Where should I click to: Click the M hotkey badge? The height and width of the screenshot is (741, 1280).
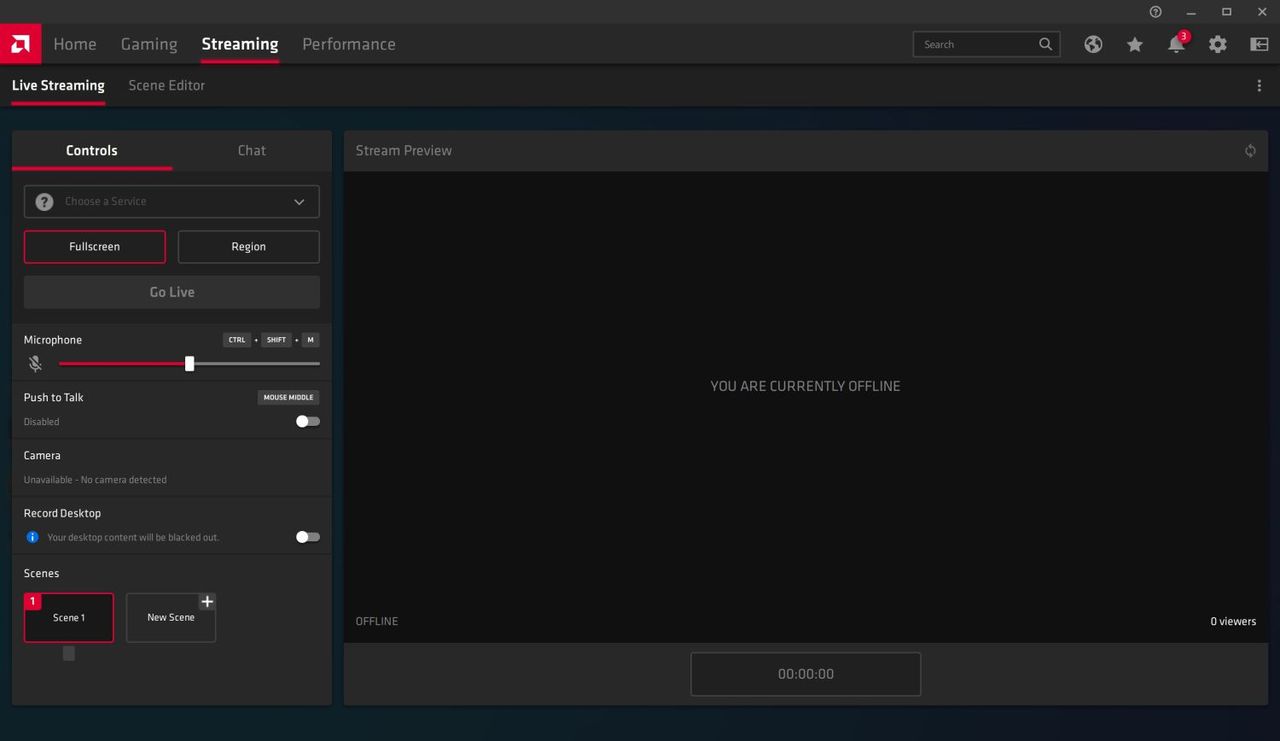pos(311,340)
